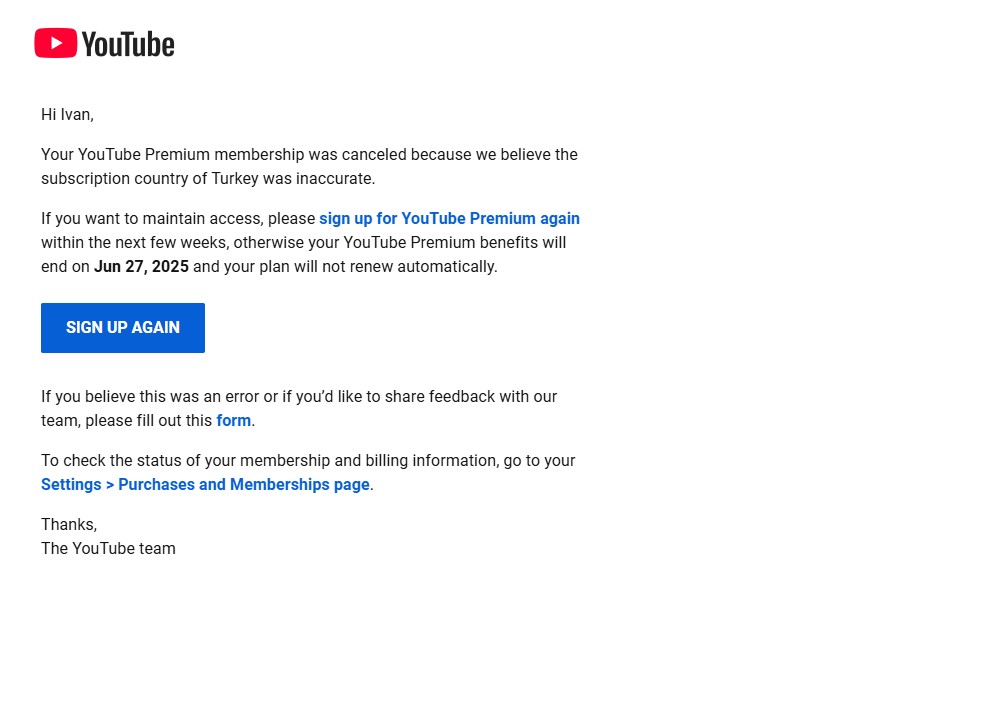Open the Settings > Purchases and Memberships page link

pos(206,484)
